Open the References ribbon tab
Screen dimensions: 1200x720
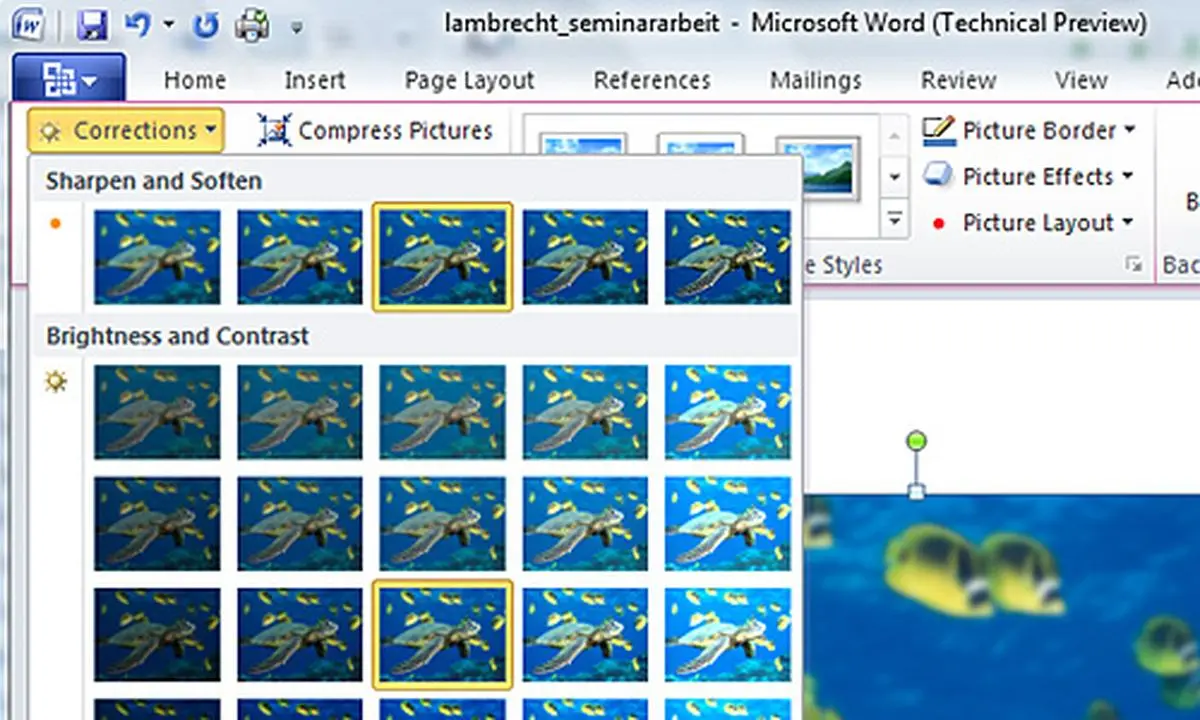[652, 80]
